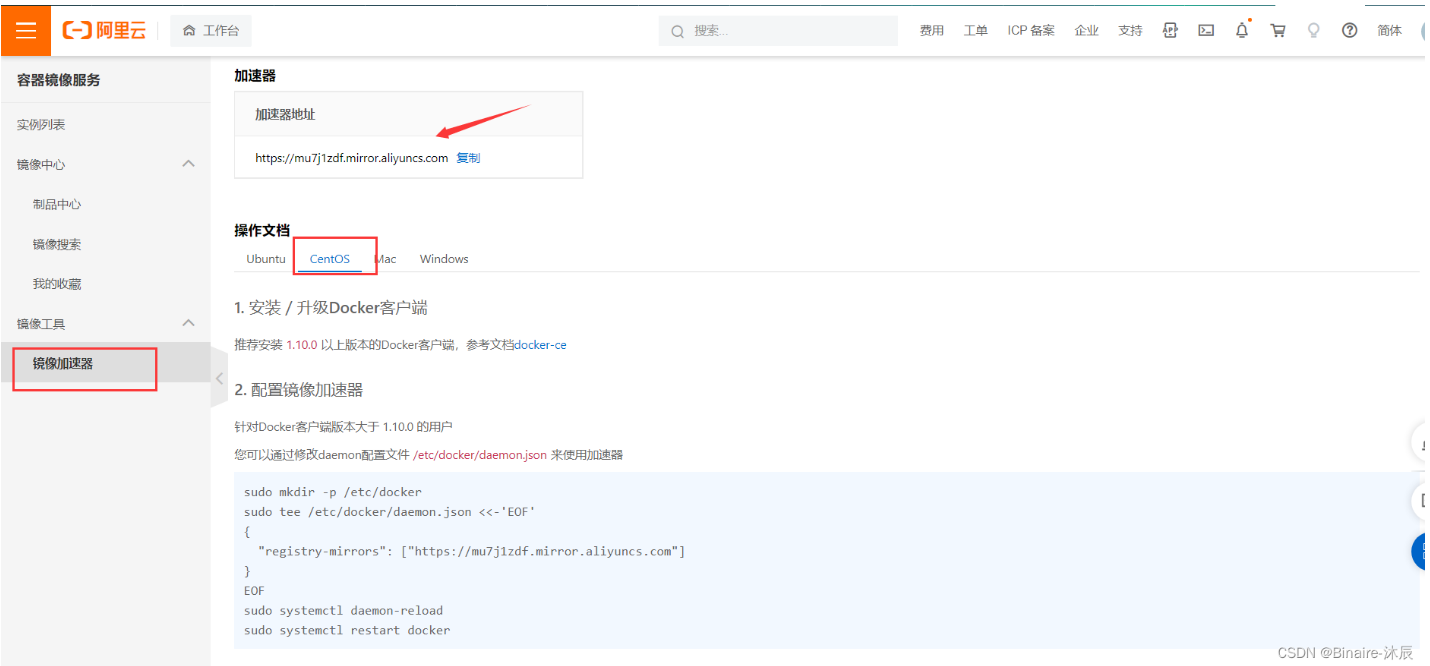Select 实例列表 in the sidebar
This screenshot has width=1430, height=666.
(x=41, y=124)
